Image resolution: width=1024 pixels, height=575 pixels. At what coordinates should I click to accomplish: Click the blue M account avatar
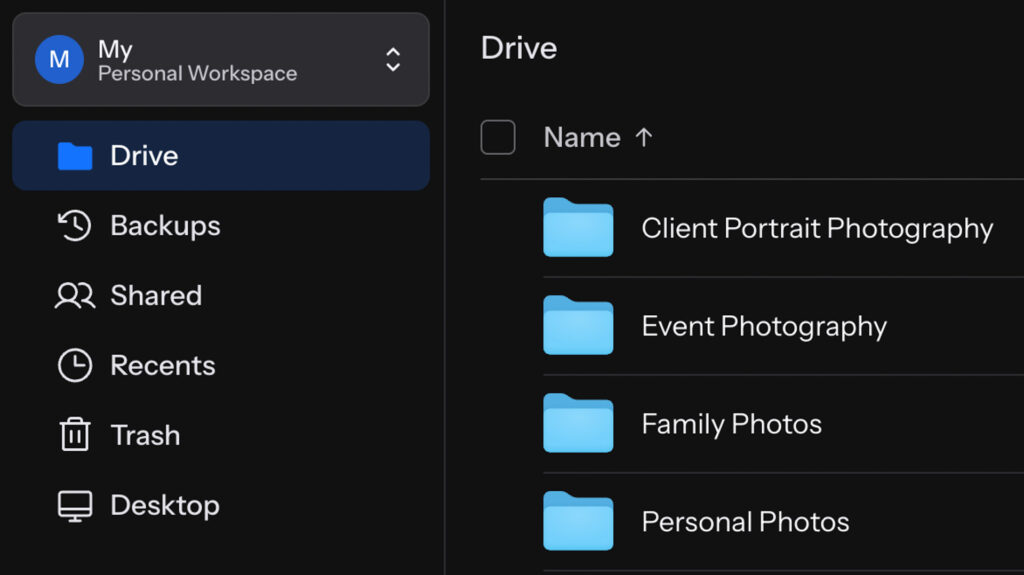(x=59, y=59)
